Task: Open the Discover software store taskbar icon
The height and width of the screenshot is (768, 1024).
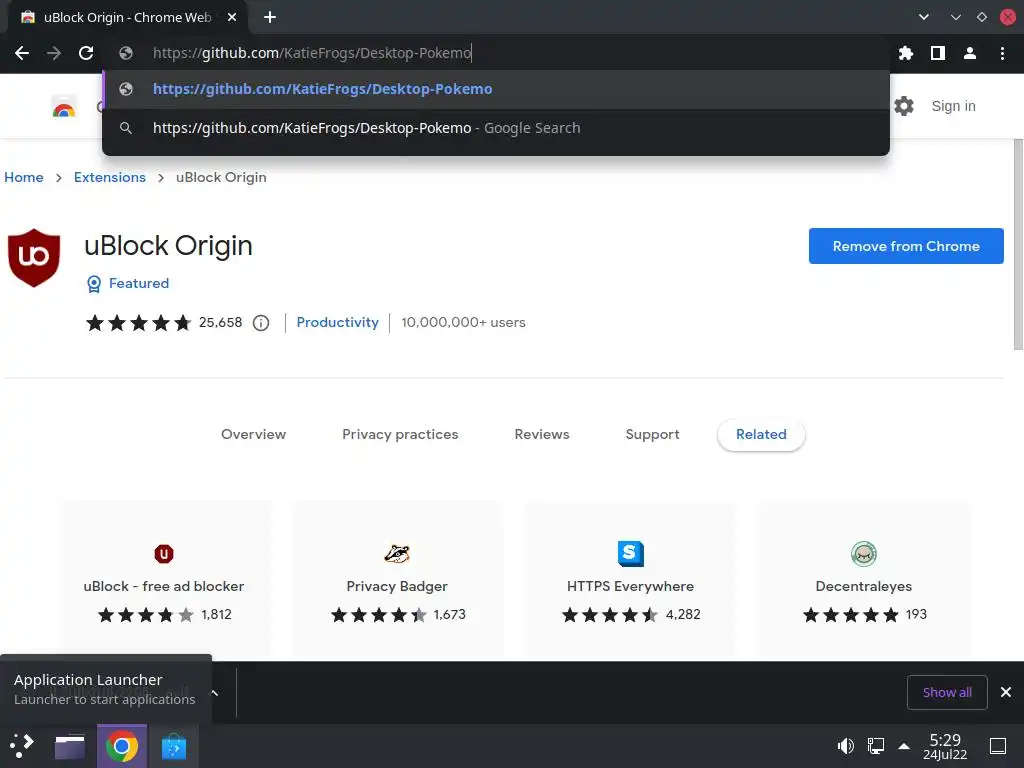Action: (x=174, y=746)
